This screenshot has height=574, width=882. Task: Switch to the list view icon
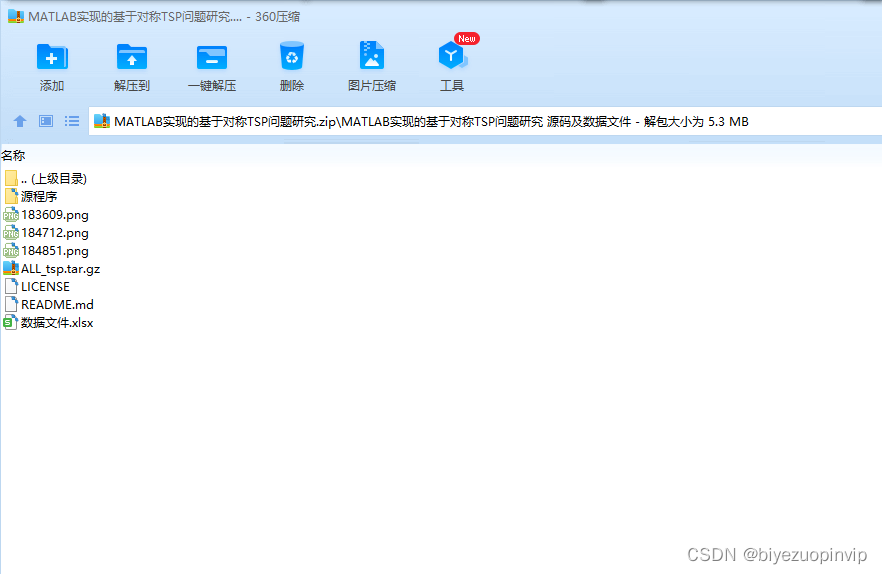click(x=71, y=121)
